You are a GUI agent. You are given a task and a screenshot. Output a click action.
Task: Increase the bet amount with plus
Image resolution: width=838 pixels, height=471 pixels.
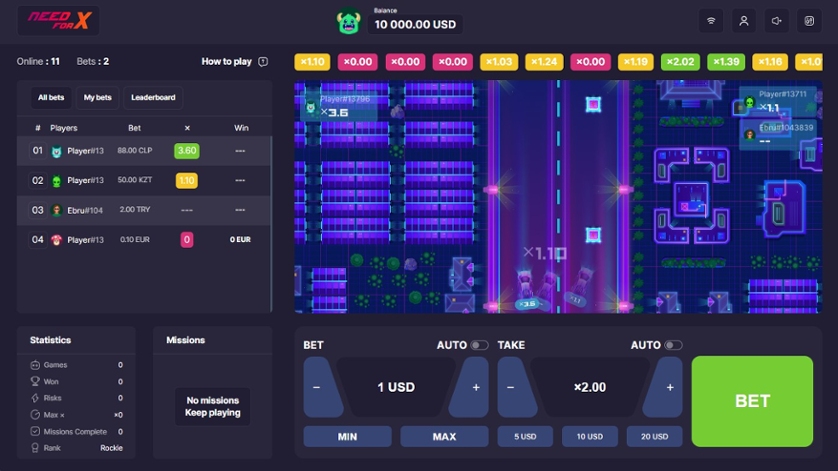pyautogui.click(x=475, y=387)
